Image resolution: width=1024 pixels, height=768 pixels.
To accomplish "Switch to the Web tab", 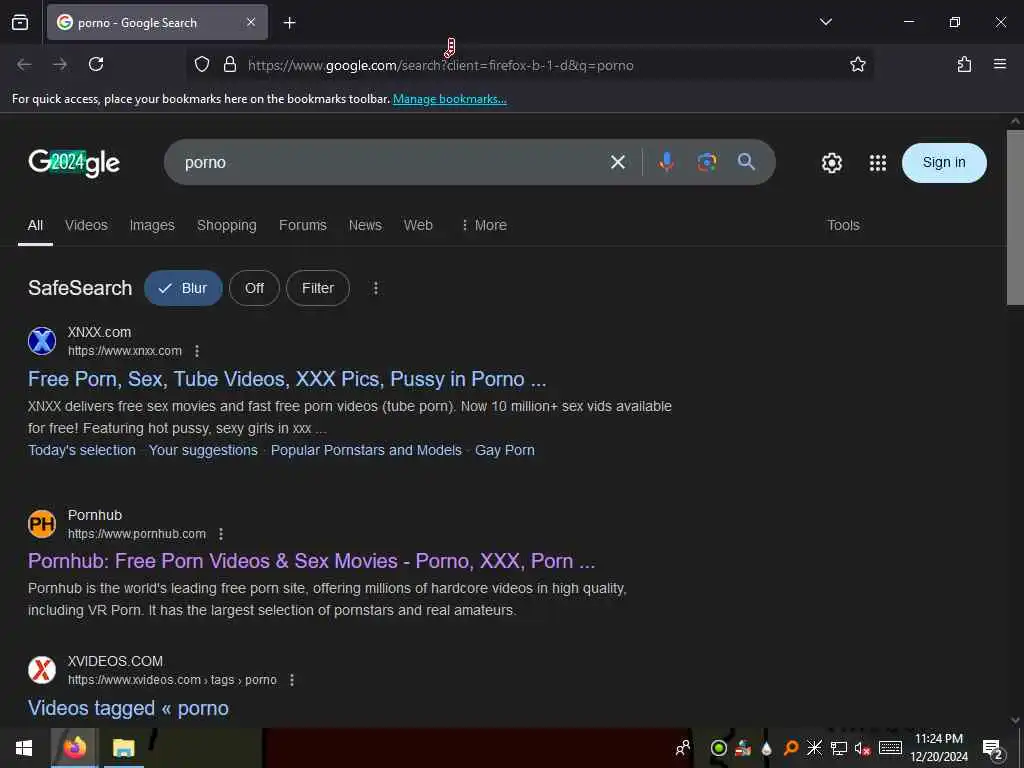I will (418, 225).
